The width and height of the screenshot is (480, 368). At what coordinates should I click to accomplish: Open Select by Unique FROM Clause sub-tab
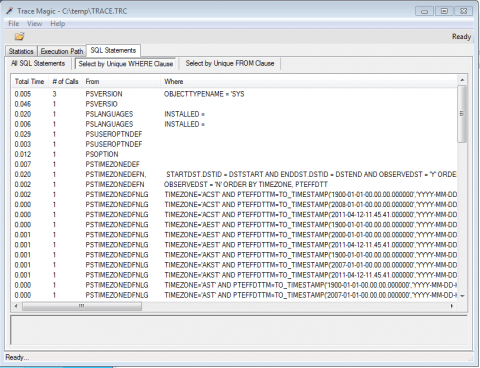[230, 63]
